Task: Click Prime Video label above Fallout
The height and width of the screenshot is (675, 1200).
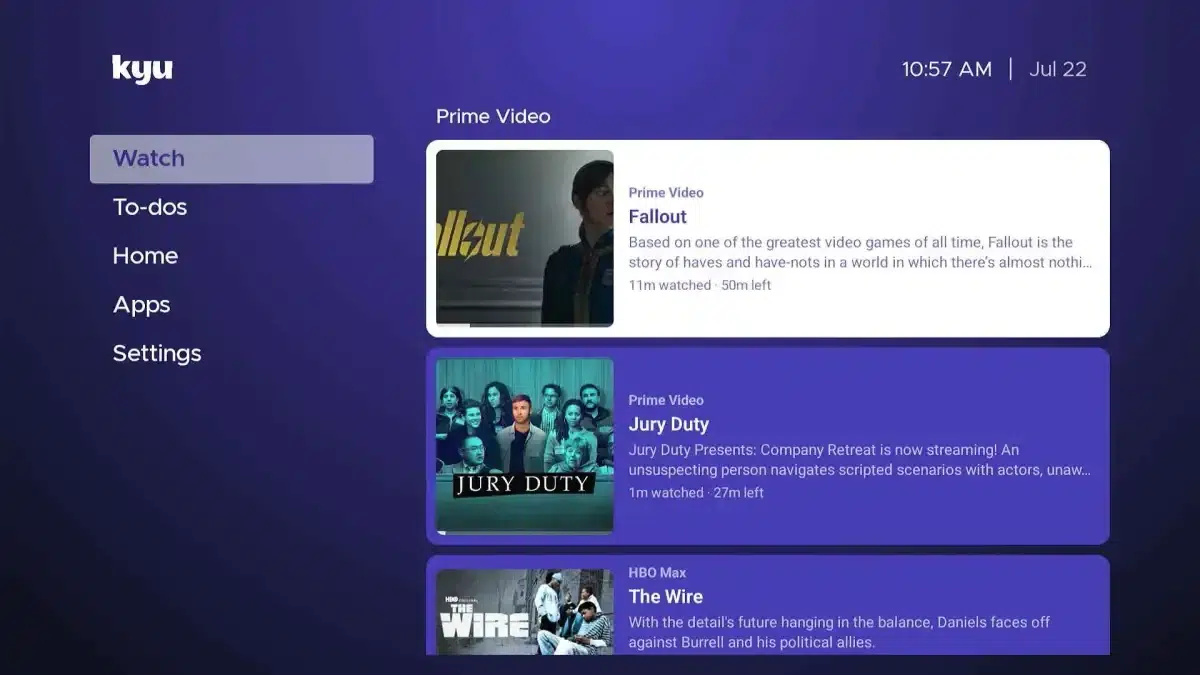Action: [666, 192]
